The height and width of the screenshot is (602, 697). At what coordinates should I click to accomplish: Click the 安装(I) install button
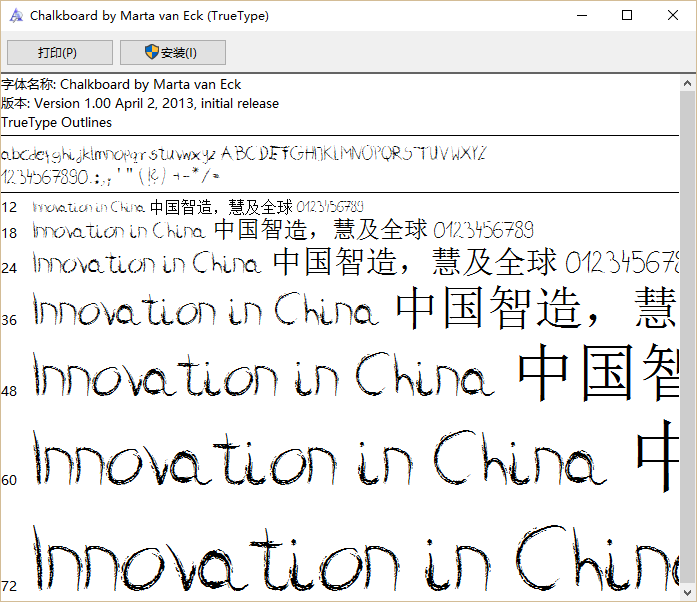pos(172,52)
